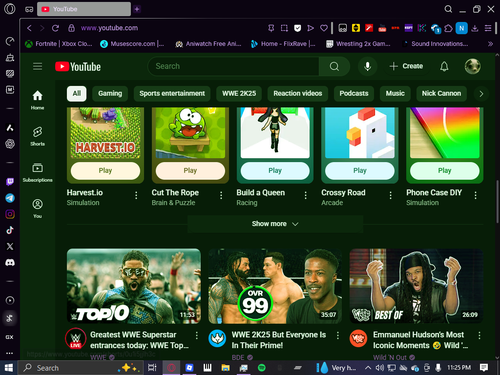Start voice search with the microphone icon
The image size is (500, 375).
[367, 66]
